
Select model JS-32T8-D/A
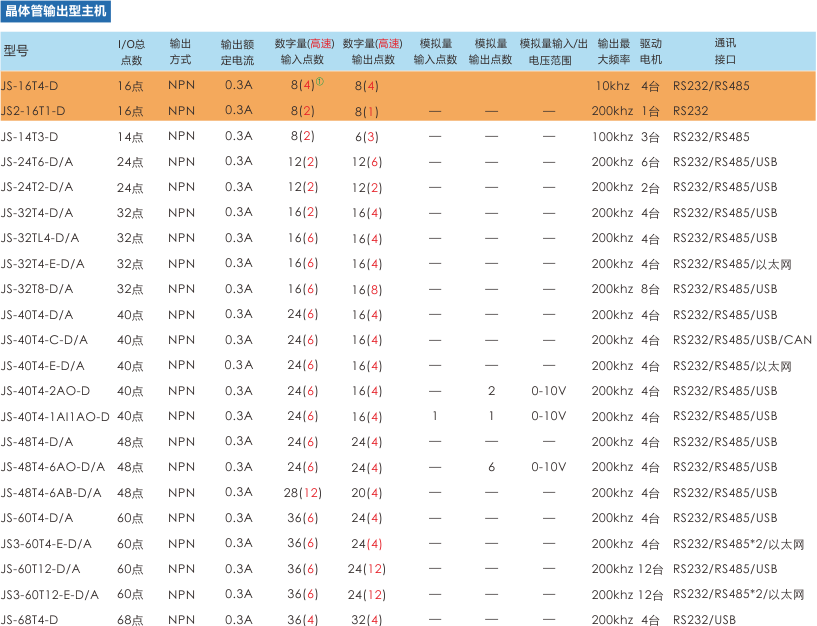point(37,289)
